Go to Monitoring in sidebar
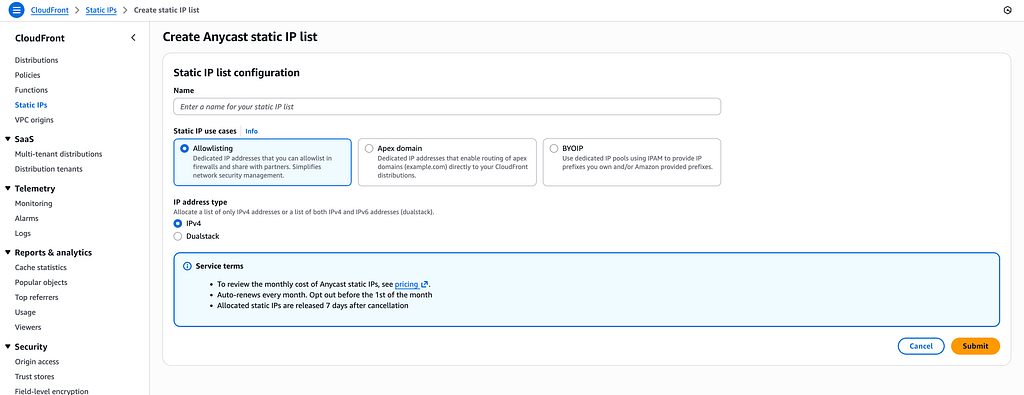Viewport: 1024px width, 395px height. tap(33, 204)
